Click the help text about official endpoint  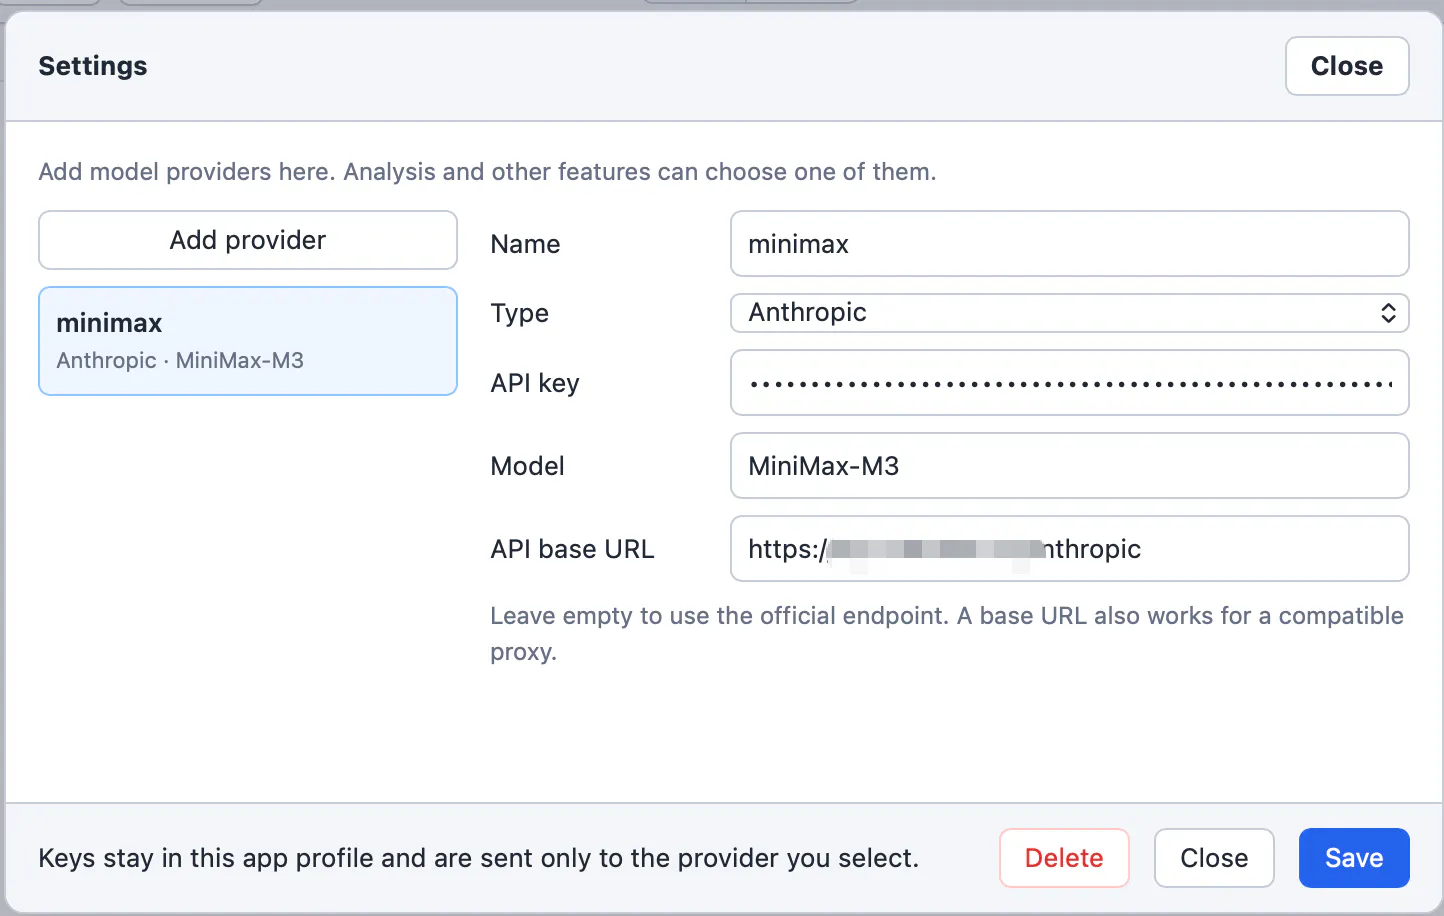[x=947, y=634]
